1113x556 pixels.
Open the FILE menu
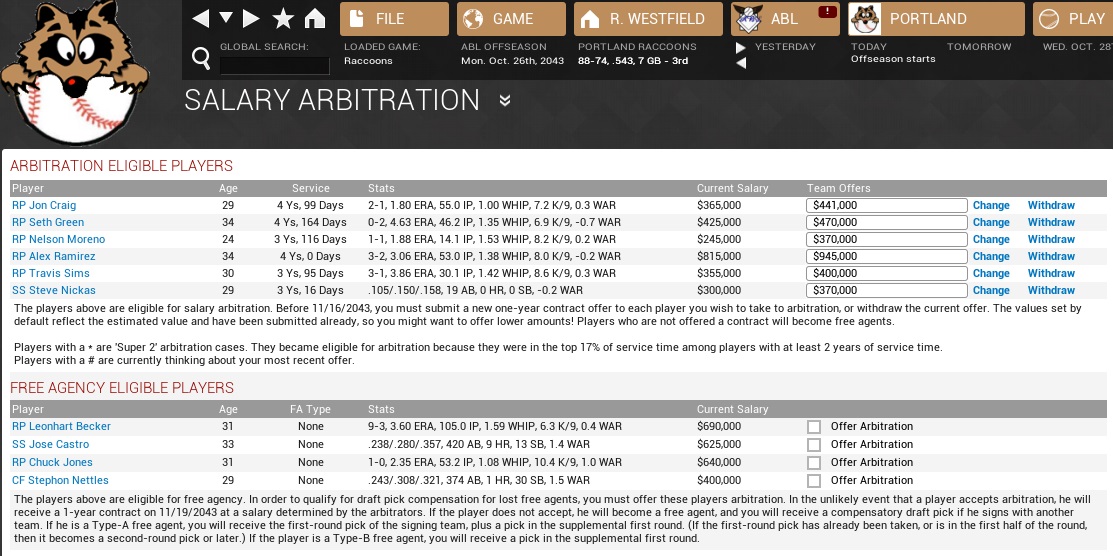tap(395, 19)
